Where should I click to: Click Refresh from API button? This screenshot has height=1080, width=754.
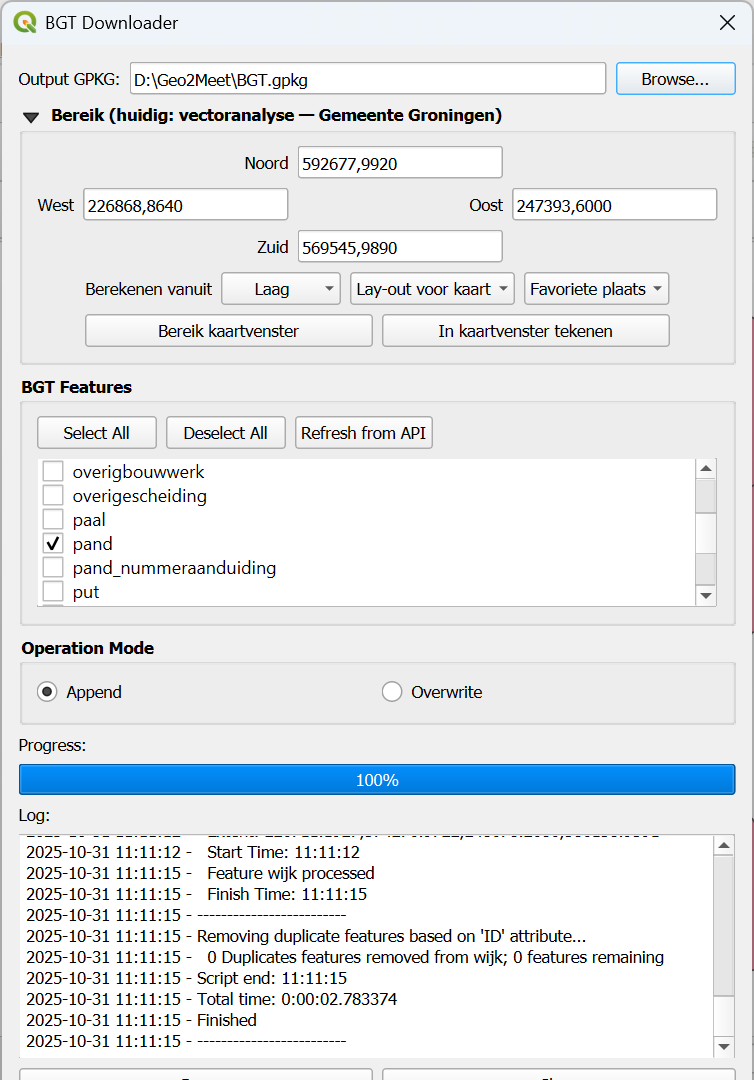[364, 433]
